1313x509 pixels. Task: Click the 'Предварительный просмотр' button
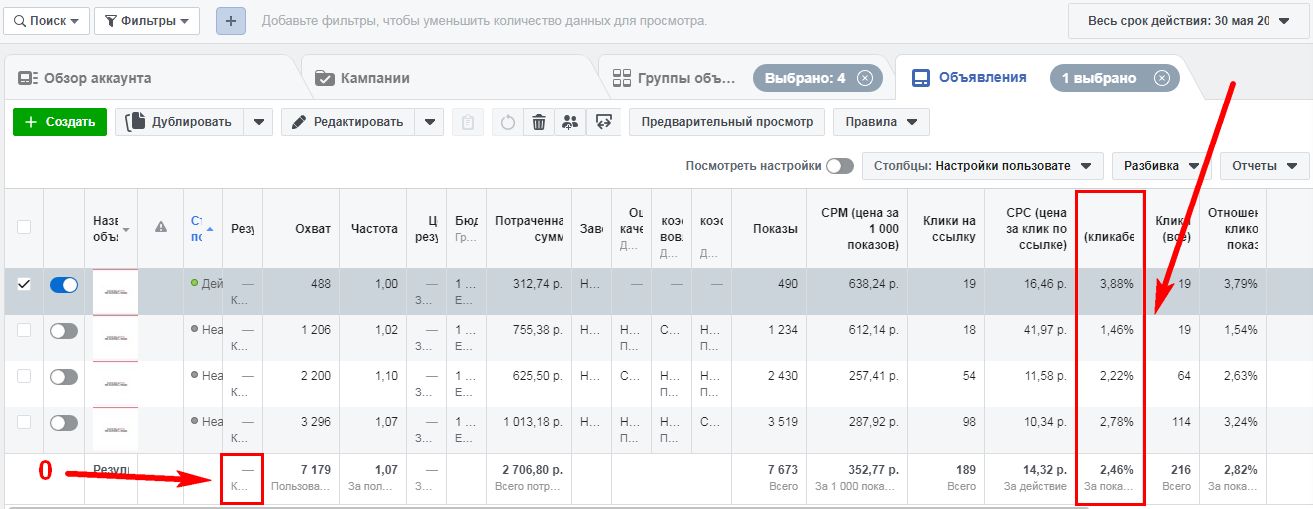(727, 122)
